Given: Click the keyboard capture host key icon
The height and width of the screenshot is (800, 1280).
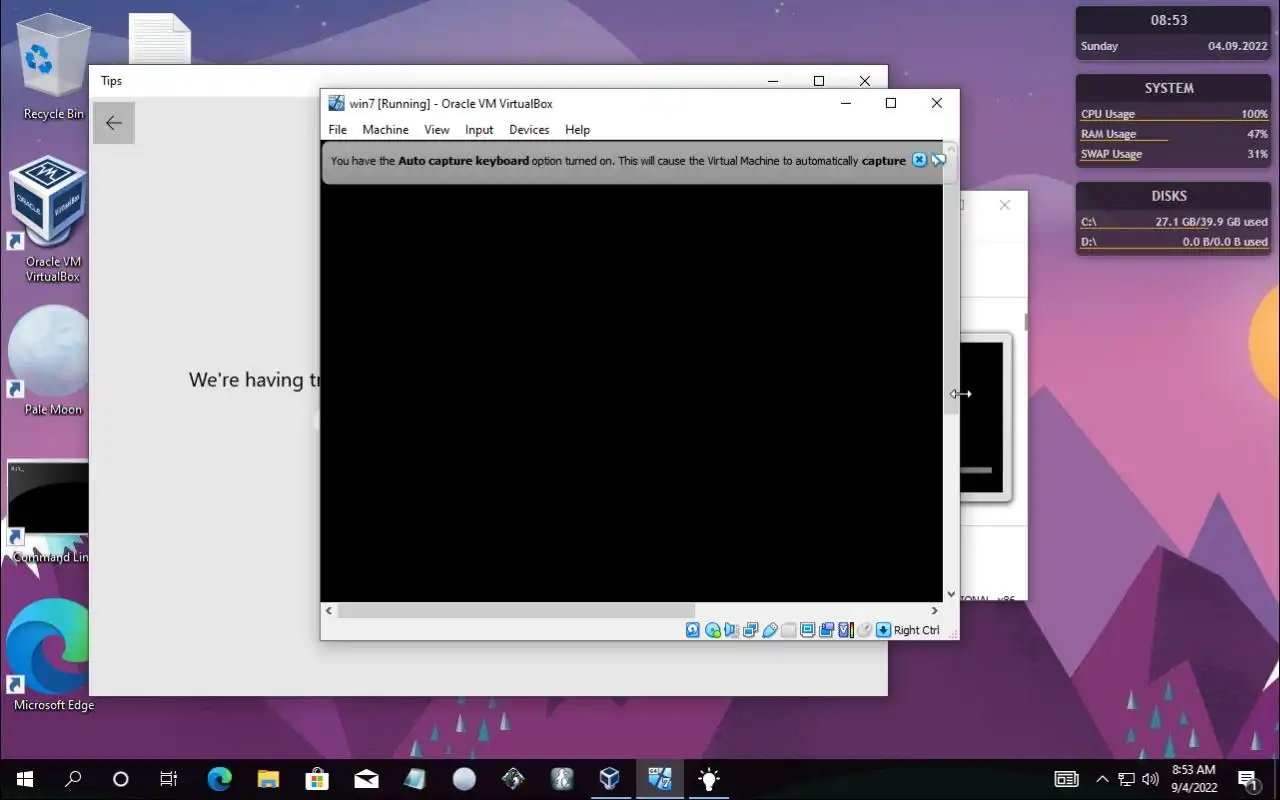Looking at the screenshot, I should coord(883,630).
